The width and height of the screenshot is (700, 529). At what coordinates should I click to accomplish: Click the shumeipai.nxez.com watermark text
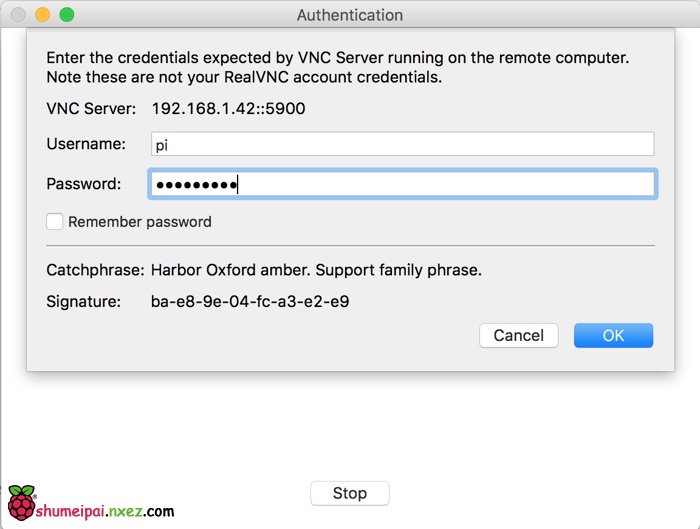105,511
